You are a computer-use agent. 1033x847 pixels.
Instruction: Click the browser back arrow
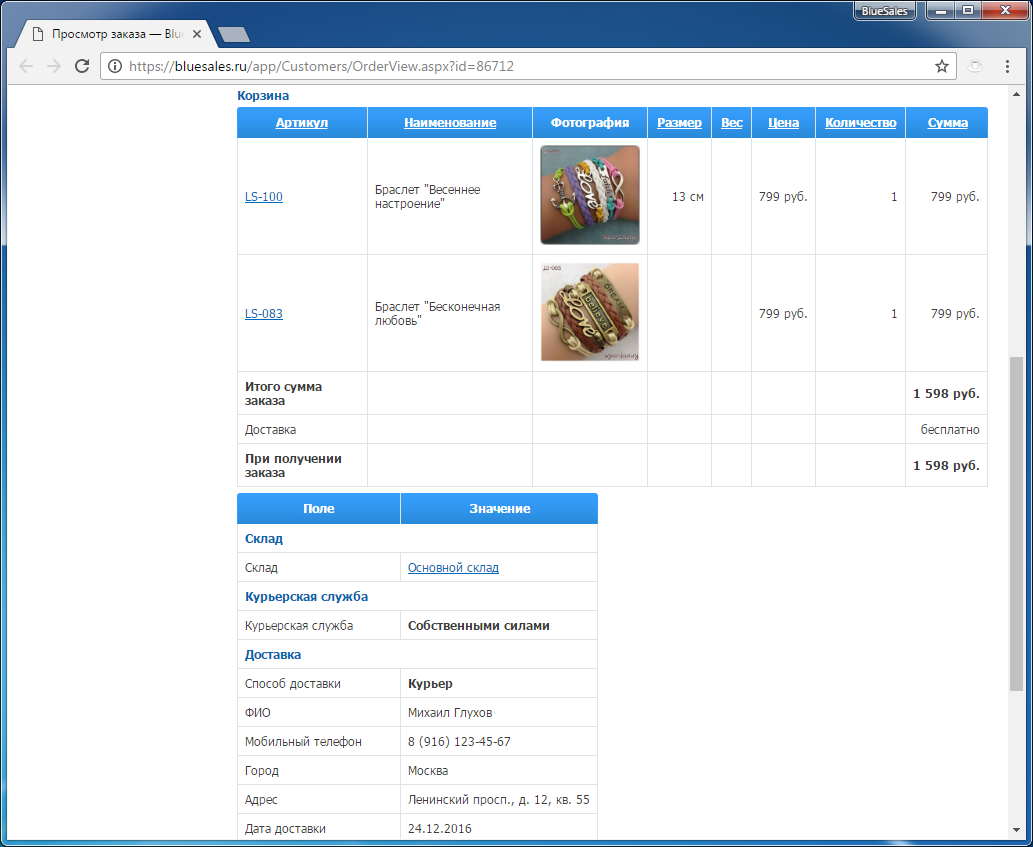click(x=26, y=66)
